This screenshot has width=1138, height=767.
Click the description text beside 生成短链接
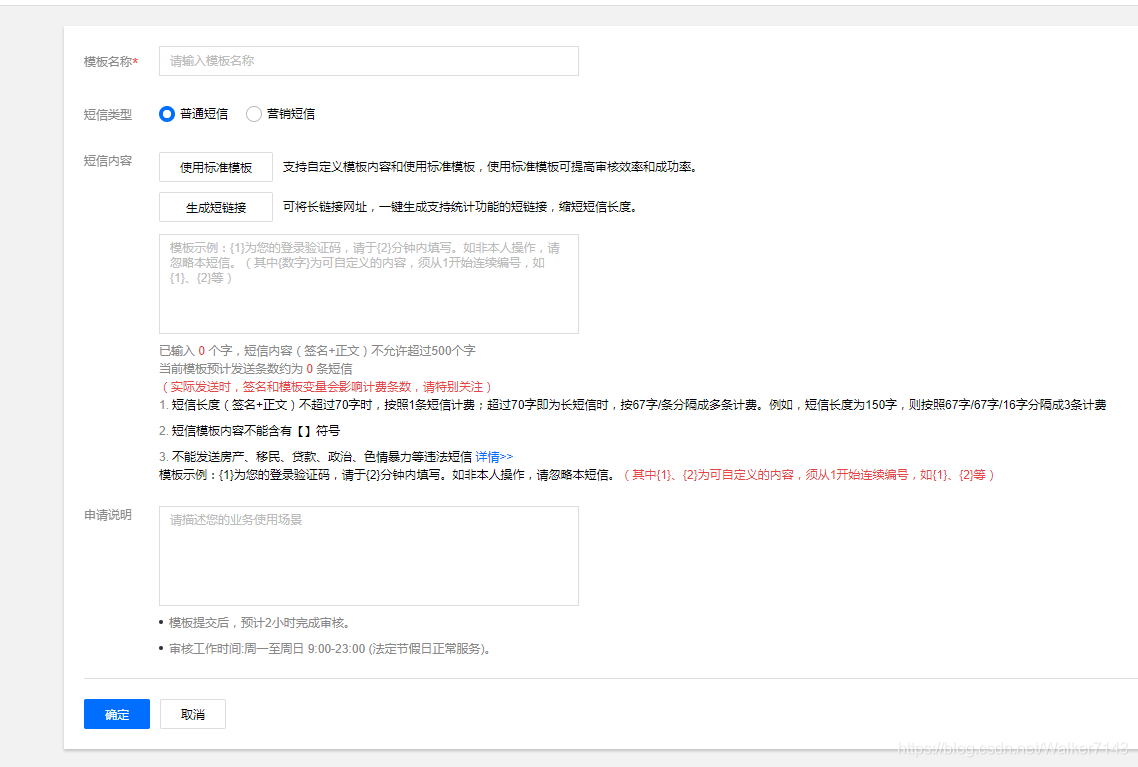[x=461, y=207]
